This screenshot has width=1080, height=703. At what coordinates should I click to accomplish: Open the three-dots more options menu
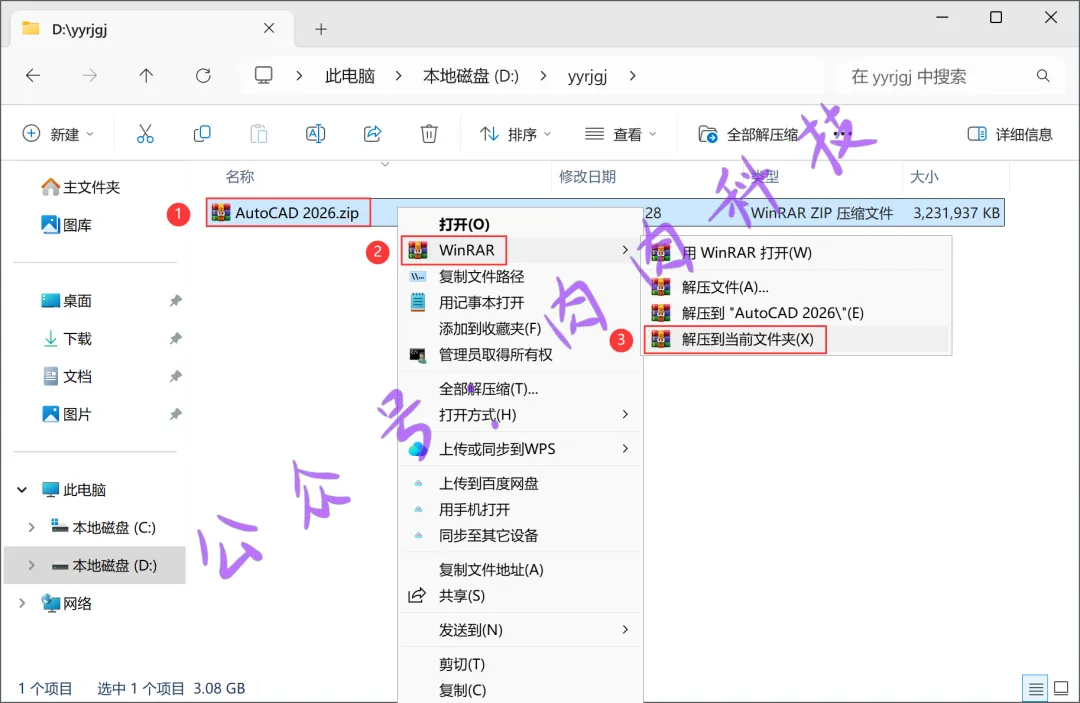pos(842,134)
